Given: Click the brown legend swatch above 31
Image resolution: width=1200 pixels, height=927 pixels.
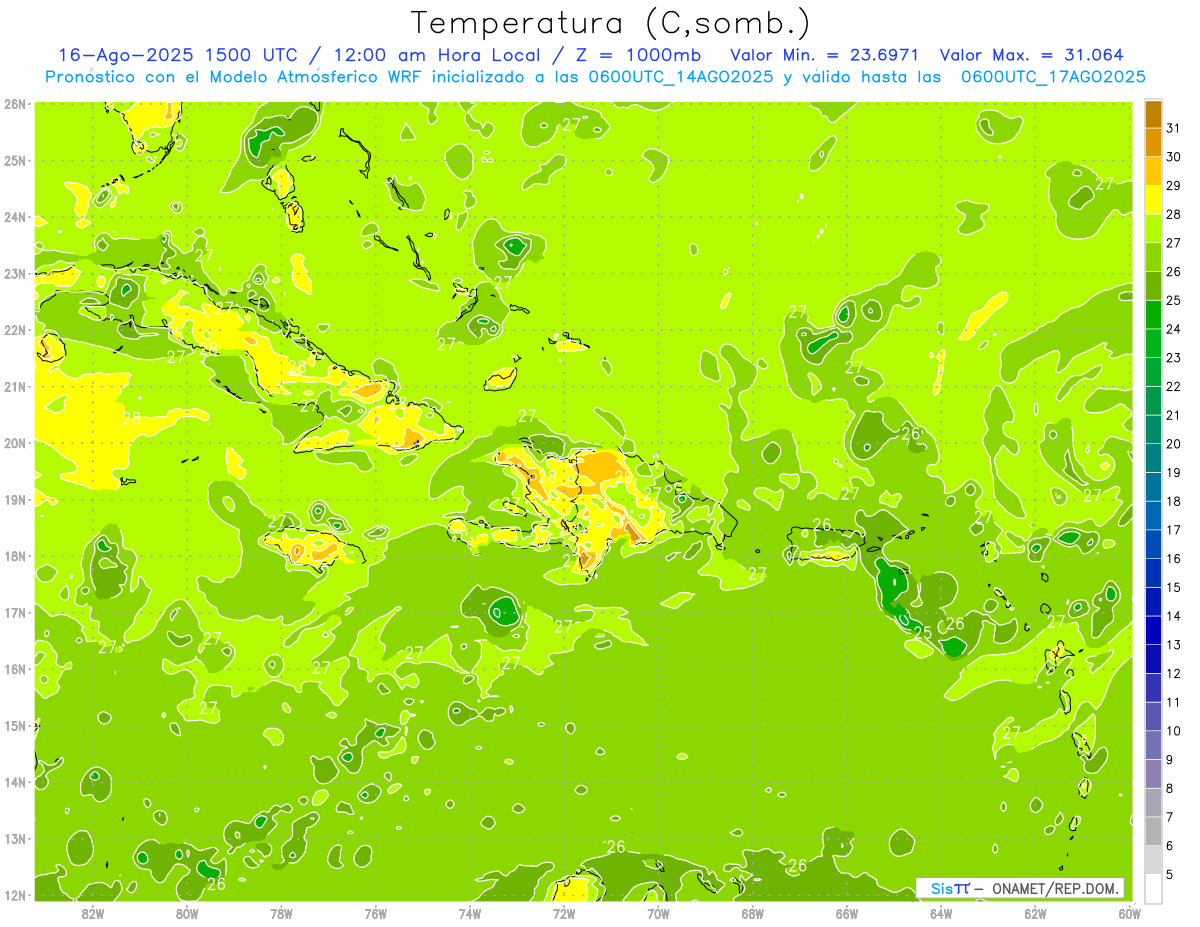Looking at the screenshot, I should pyautogui.click(x=1153, y=114).
